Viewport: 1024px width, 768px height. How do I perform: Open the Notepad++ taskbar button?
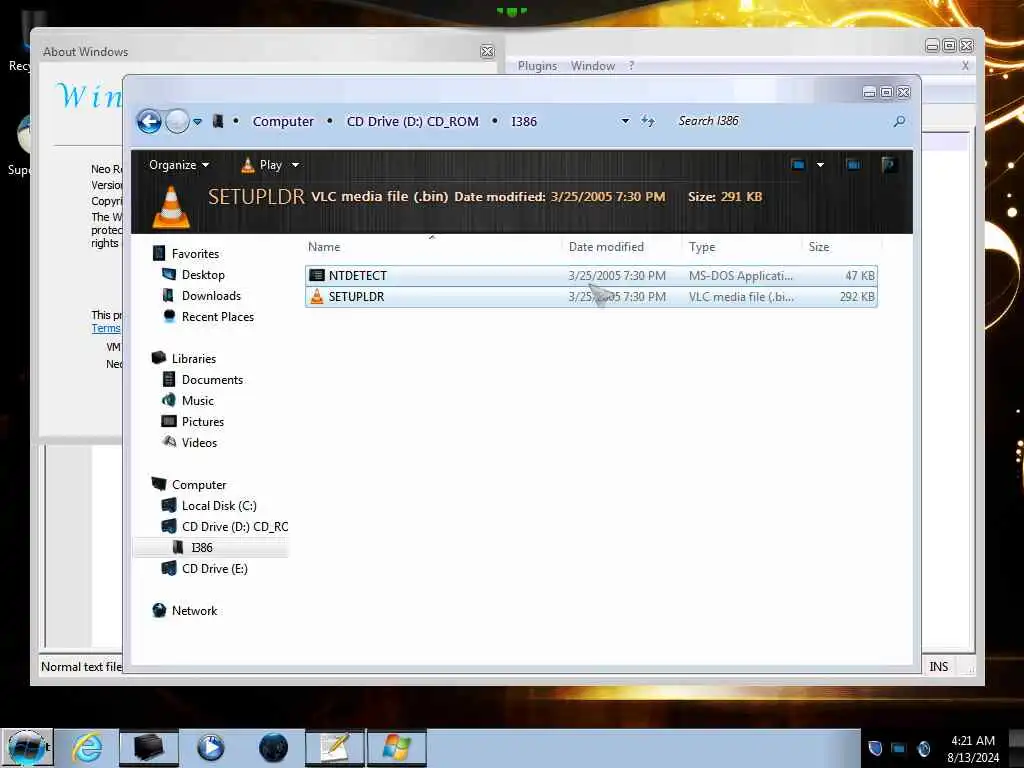tap(335, 748)
